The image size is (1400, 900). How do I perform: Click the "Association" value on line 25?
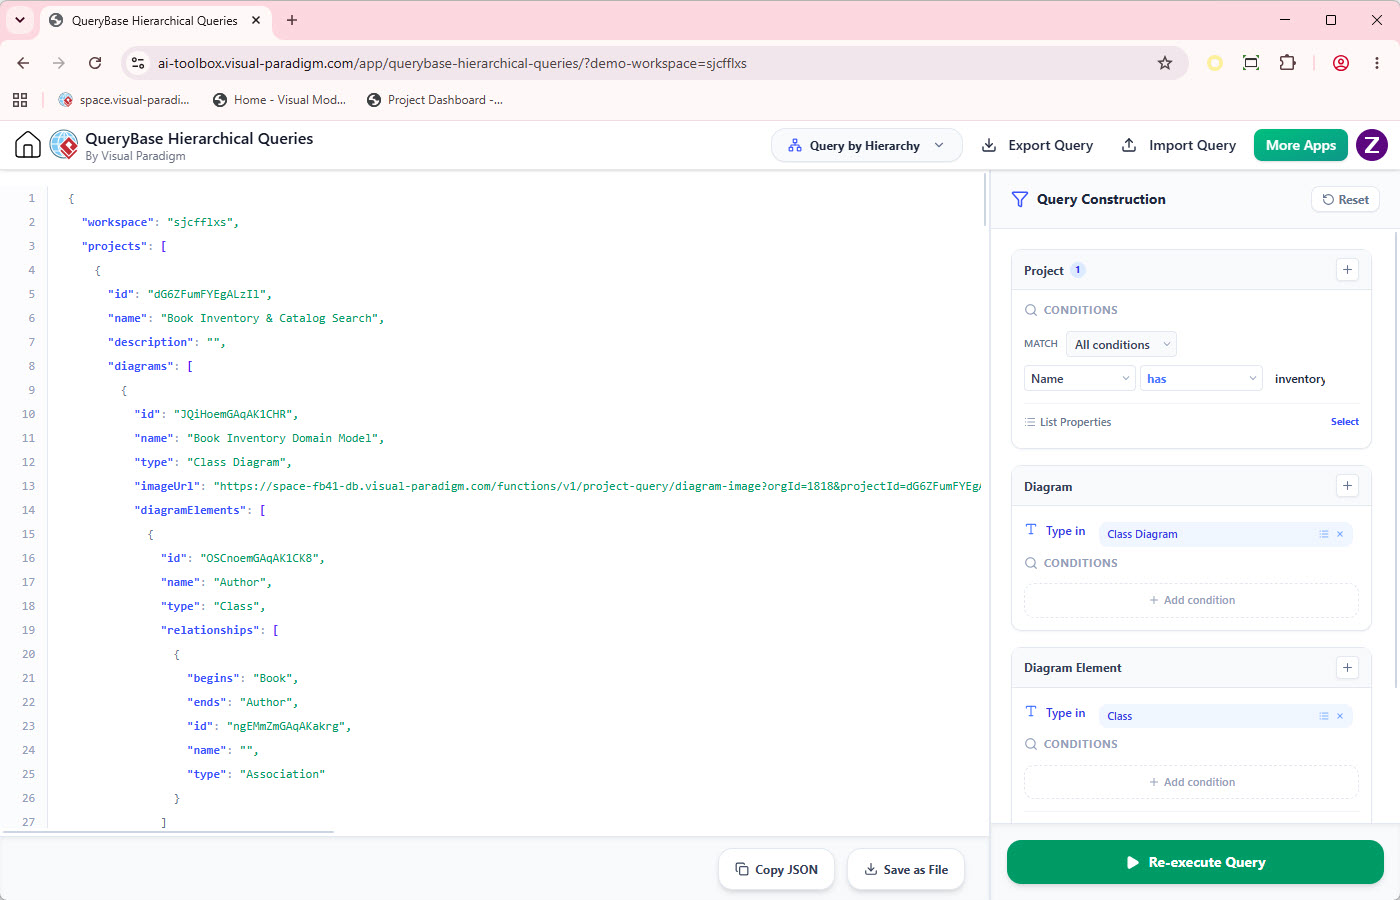point(282,774)
